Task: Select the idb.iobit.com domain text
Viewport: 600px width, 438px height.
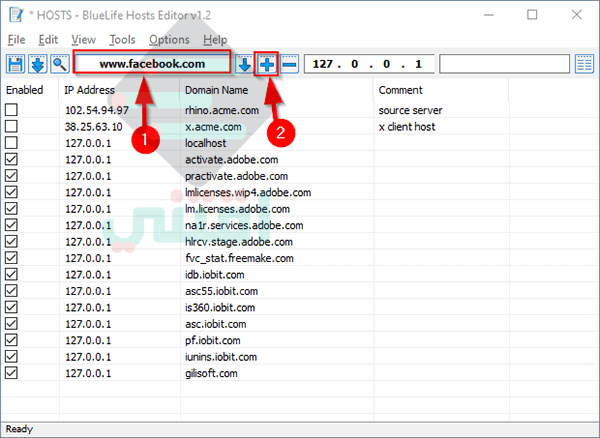Action: [215, 275]
